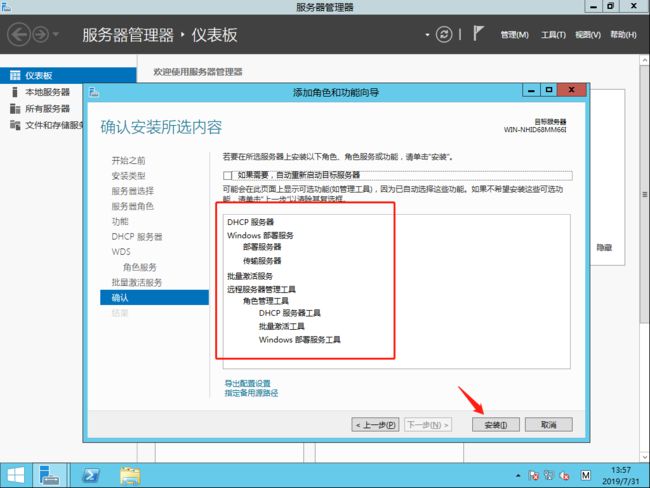Click the Server Manager vertical scrollbar
This screenshot has width=650, height=488.
point(645,195)
